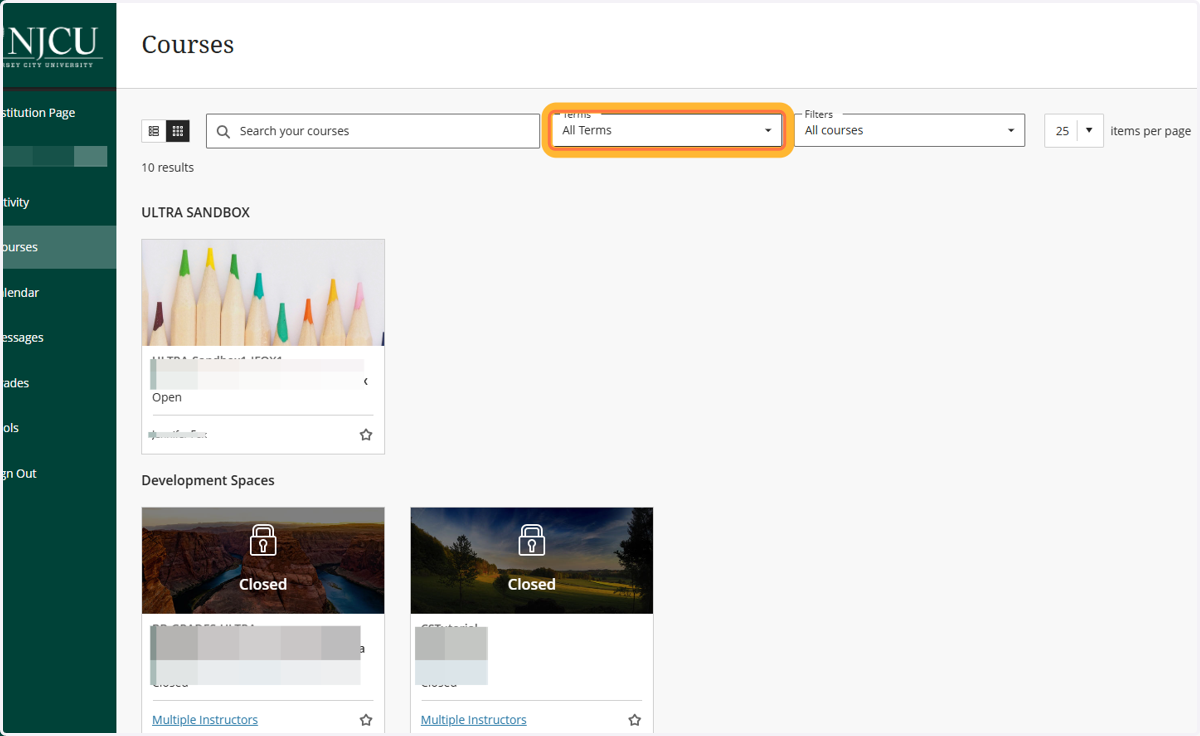Focus the Search your courses field
This screenshot has width=1200, height=736.
click(x=373, y=131)
